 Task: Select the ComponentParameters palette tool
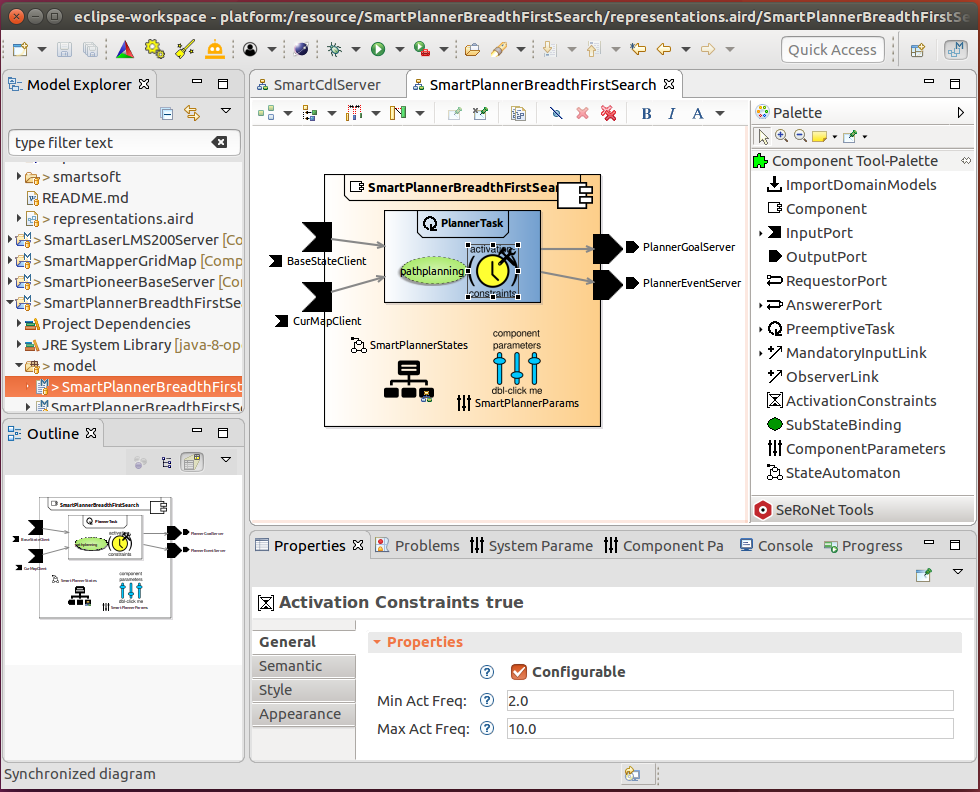tap(864, 449)
